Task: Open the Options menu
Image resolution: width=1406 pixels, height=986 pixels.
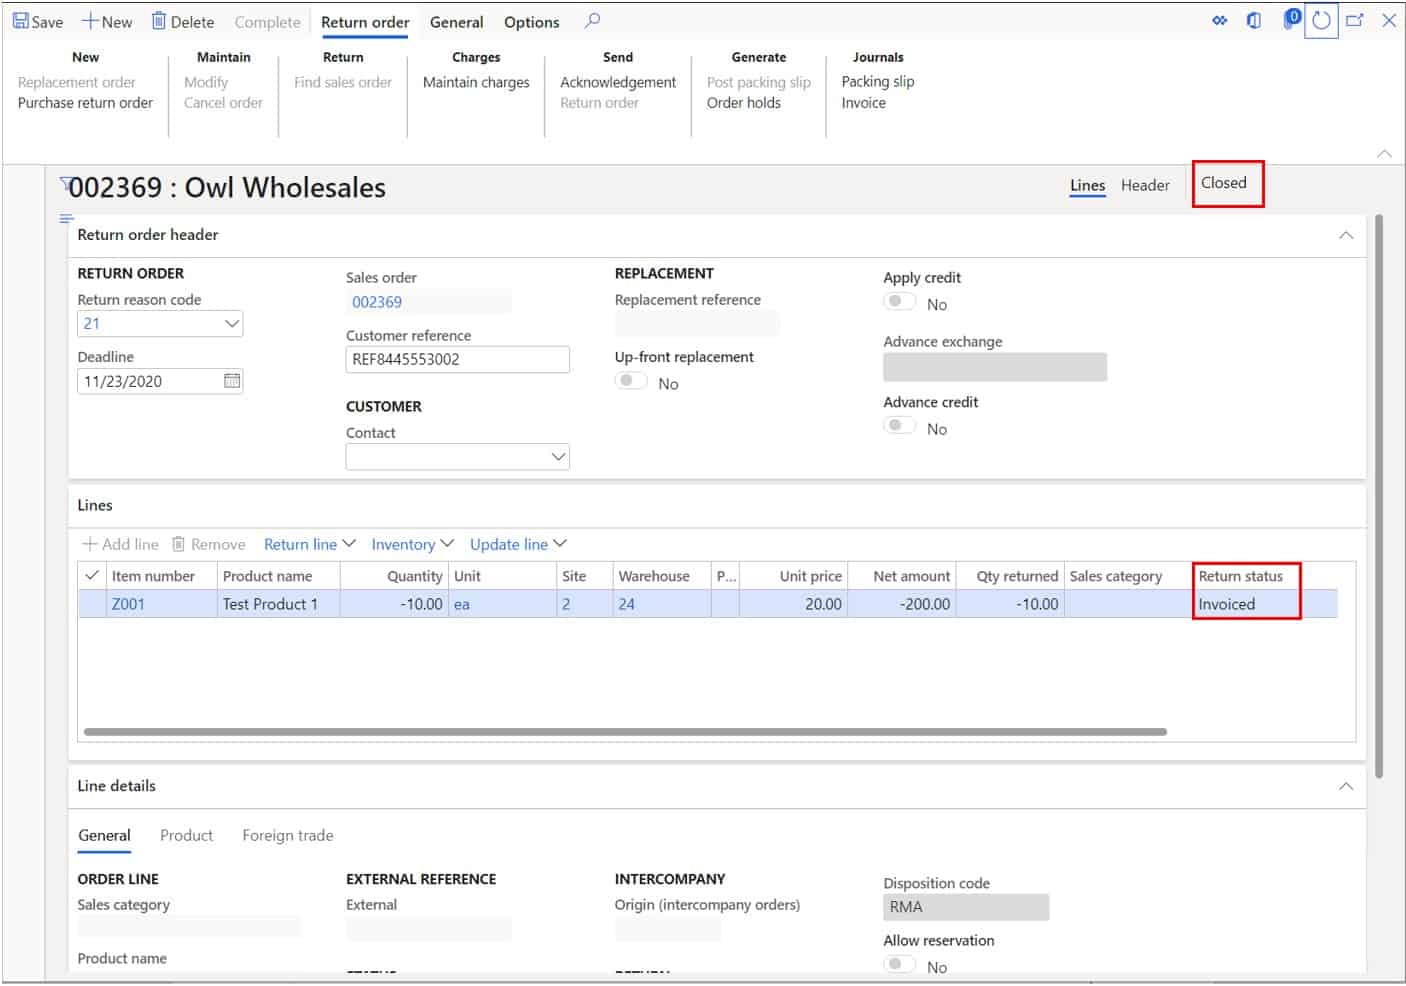Action: coord(530,21)
